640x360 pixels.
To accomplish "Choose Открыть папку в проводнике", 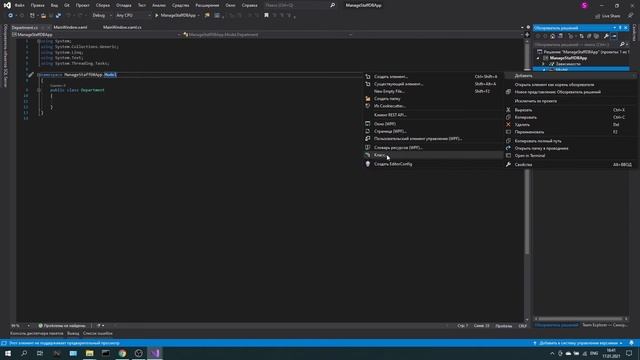I will [571, 149].
